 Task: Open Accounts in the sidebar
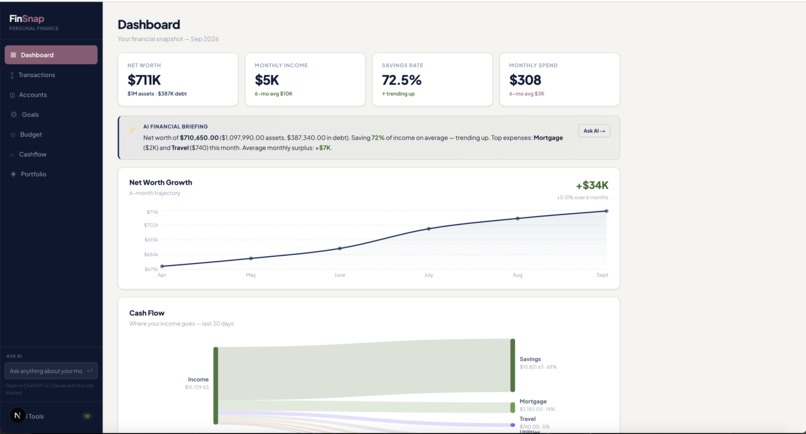coord(51,95)
